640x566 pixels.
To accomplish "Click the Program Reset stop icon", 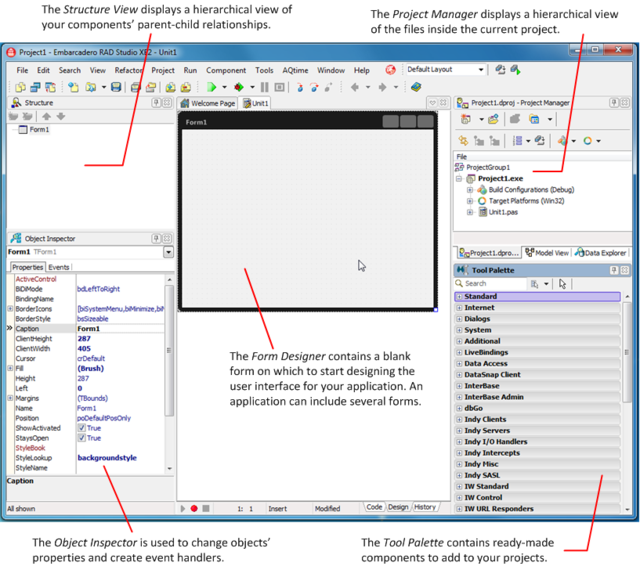I will coord(280,87).
